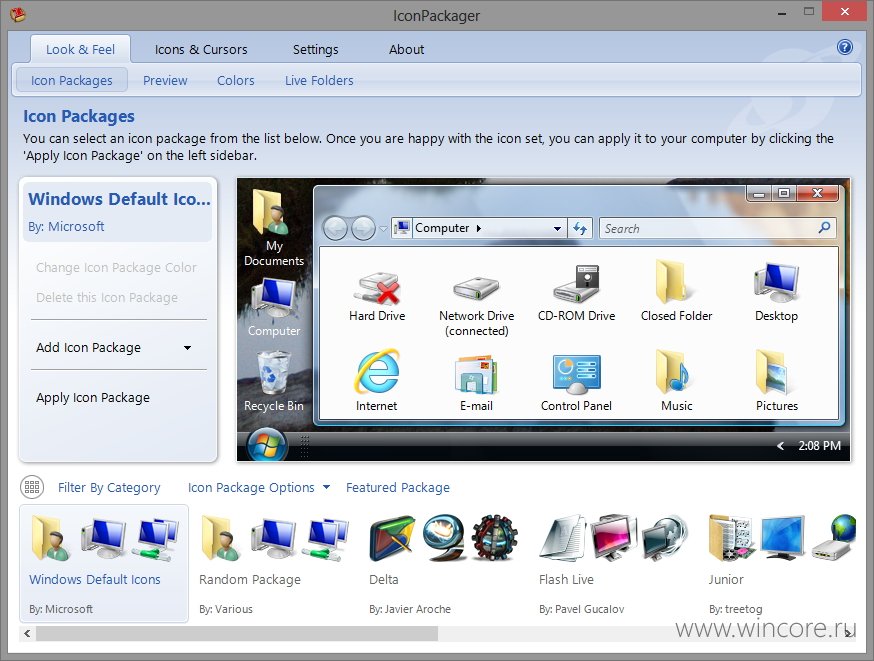Expand the Add Icon Package dropdown arrow
874x661 pixels.
(187, 348)
